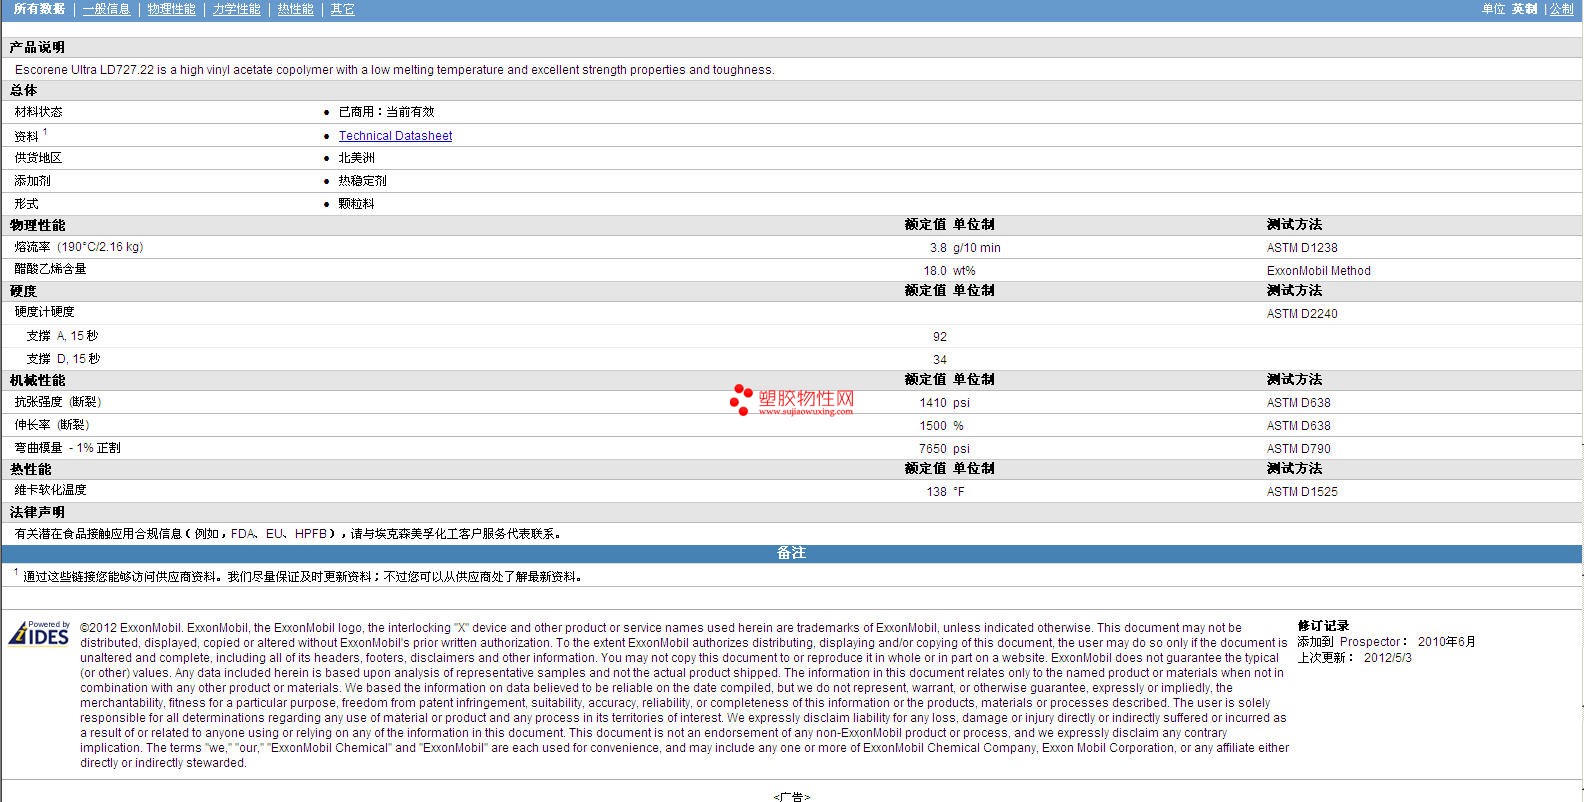The height and width of the screenshot is (802, 1584).
Task: Select the 供货地区 row label
Action: (38, 158)
